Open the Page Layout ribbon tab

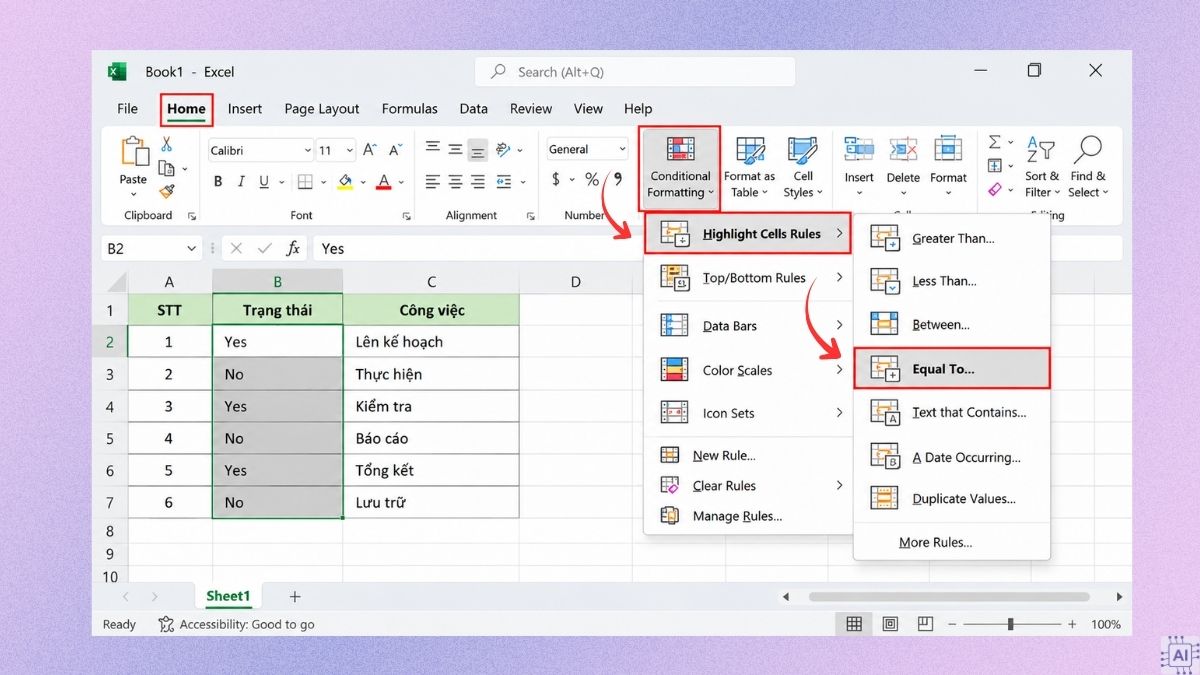click(x=322, y=109)
